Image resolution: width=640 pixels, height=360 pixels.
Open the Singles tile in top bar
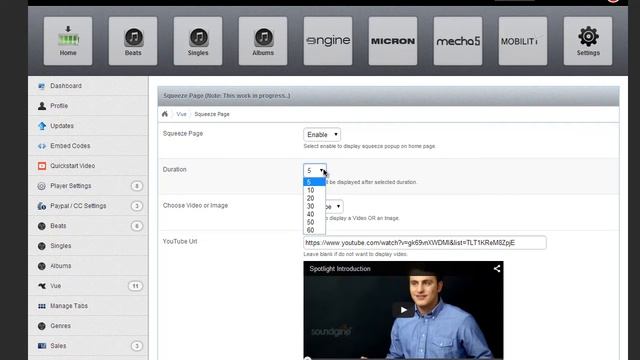point(198,41)
